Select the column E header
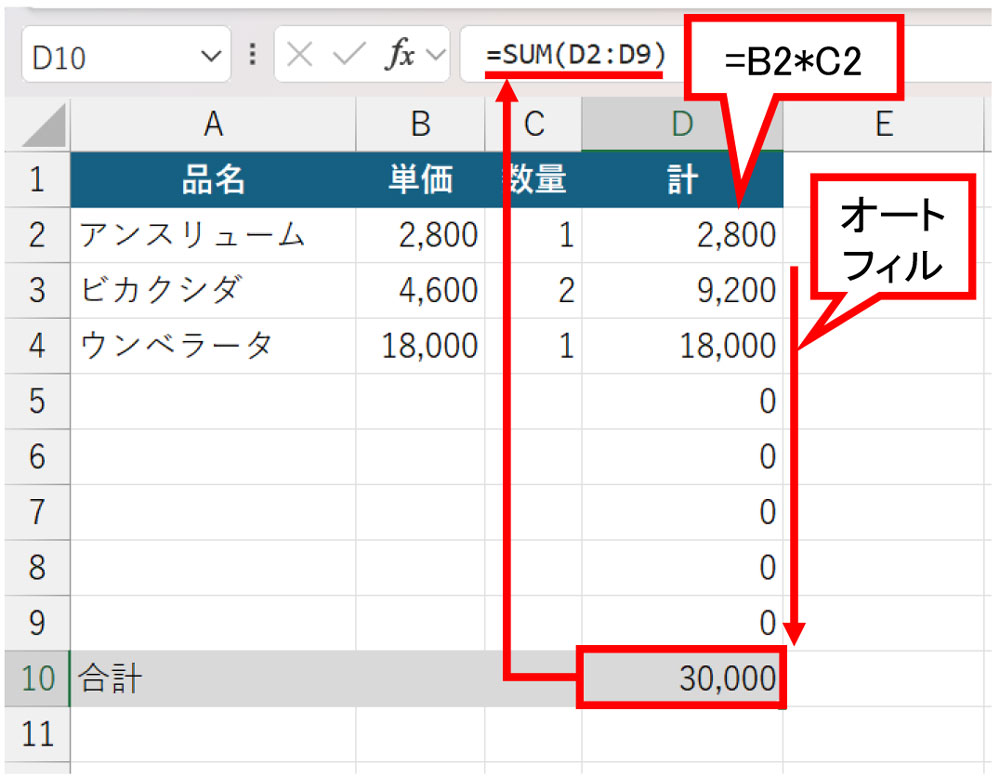The image size is (1000, 777). [884, 124]
